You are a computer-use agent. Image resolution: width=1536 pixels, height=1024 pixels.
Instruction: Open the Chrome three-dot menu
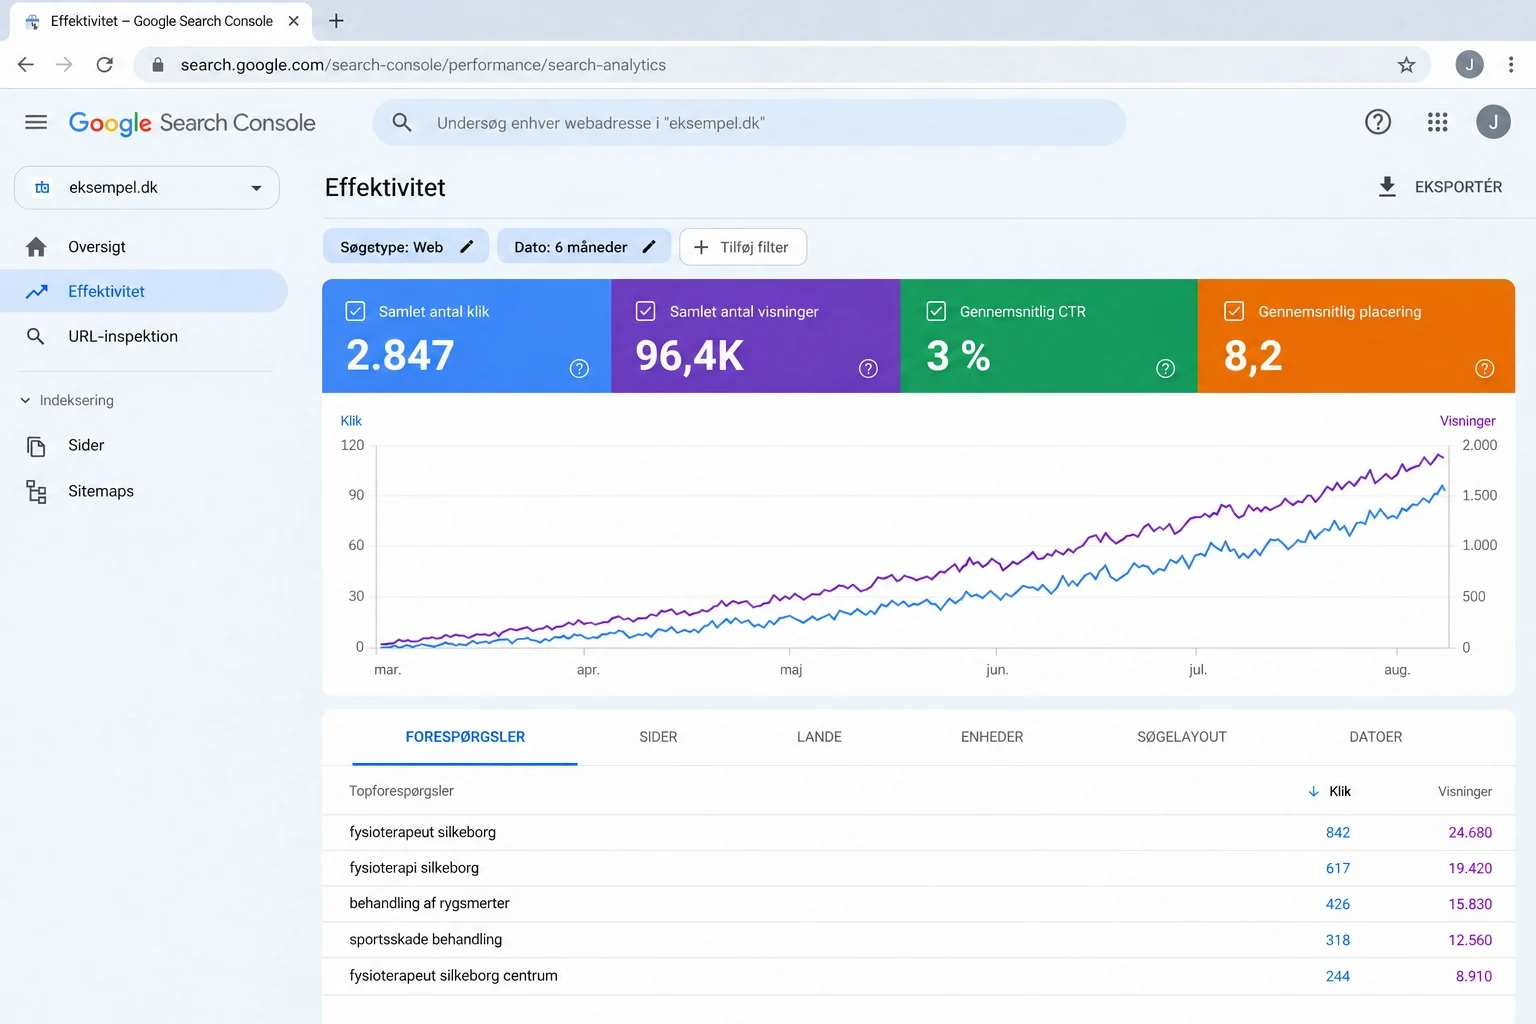click(1511, 65)
